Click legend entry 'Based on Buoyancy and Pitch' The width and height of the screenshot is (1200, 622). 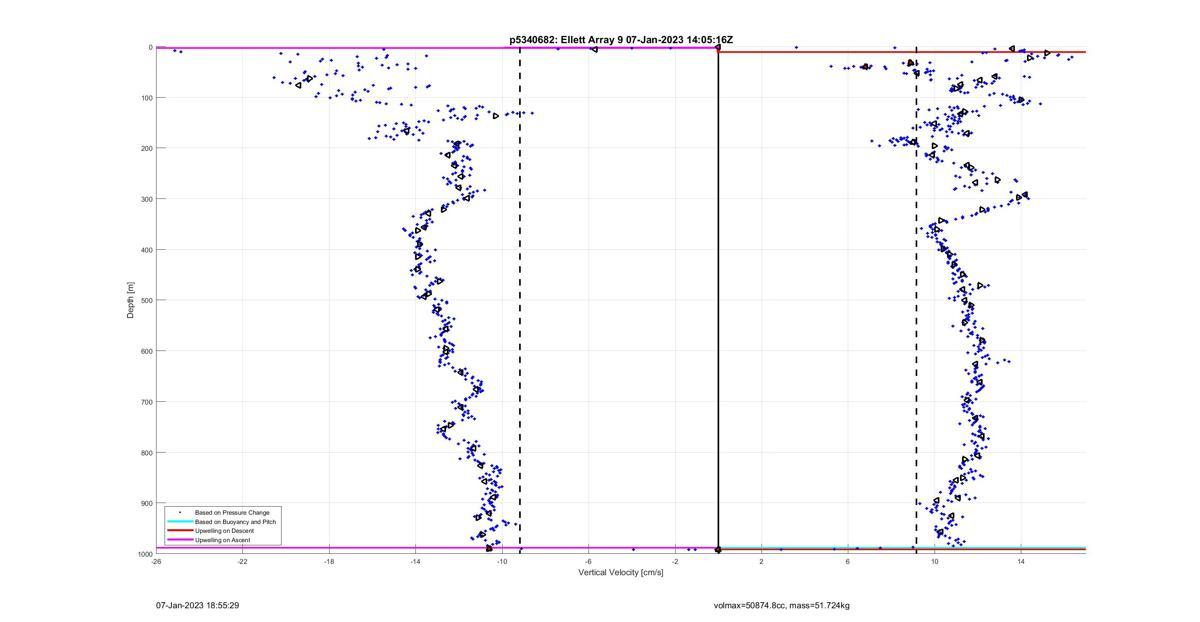(x=236, y=521)
